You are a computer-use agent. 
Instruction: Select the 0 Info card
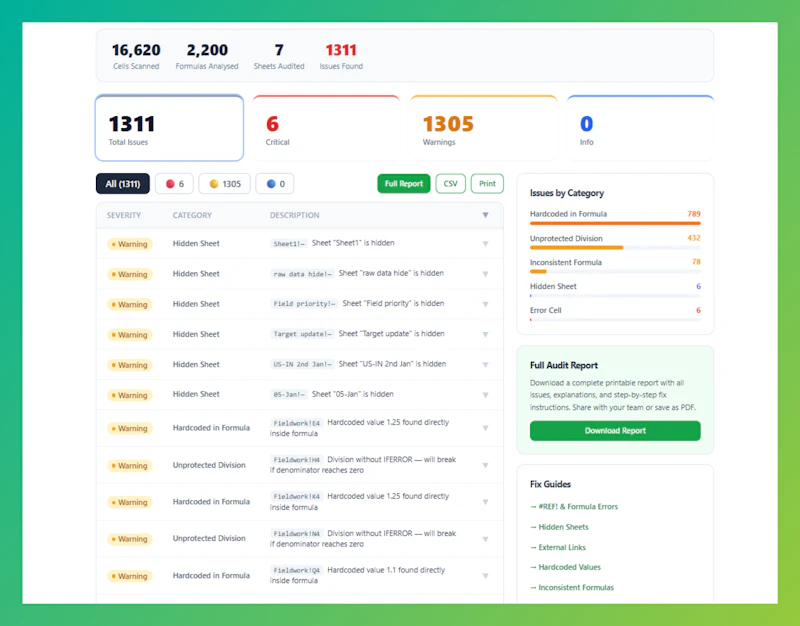(640, 128)
